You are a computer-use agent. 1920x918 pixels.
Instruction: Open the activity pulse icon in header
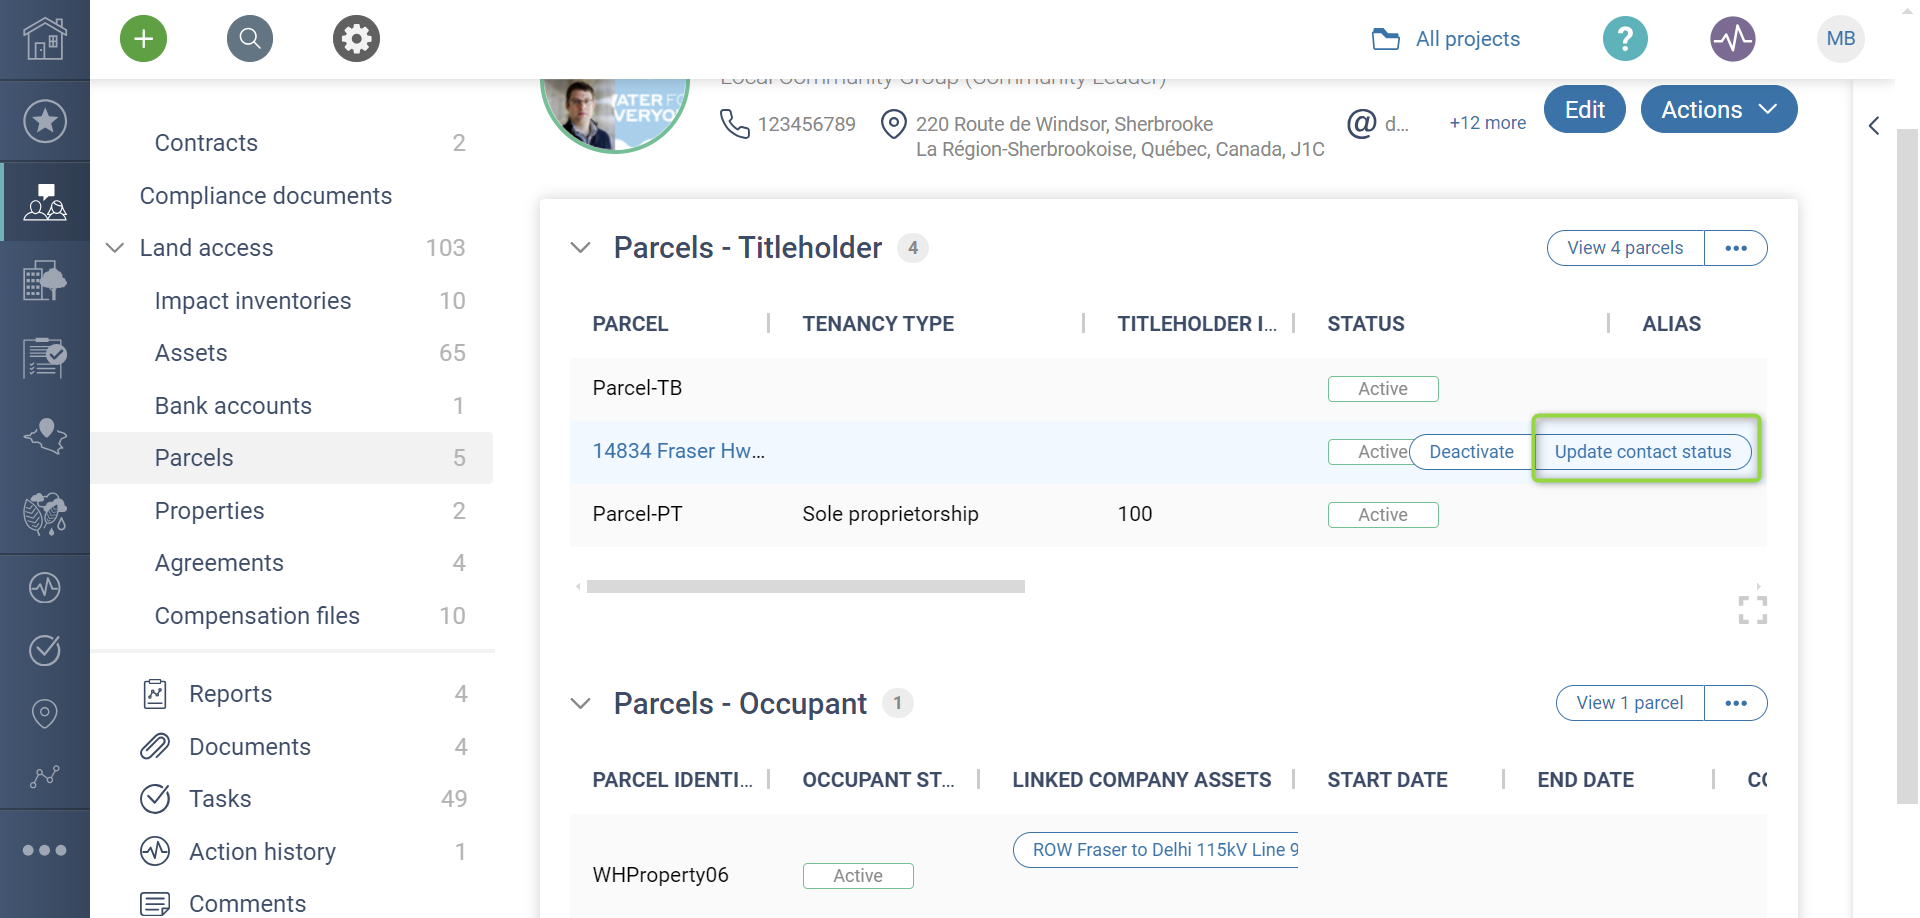click(x=1732, y=39)
